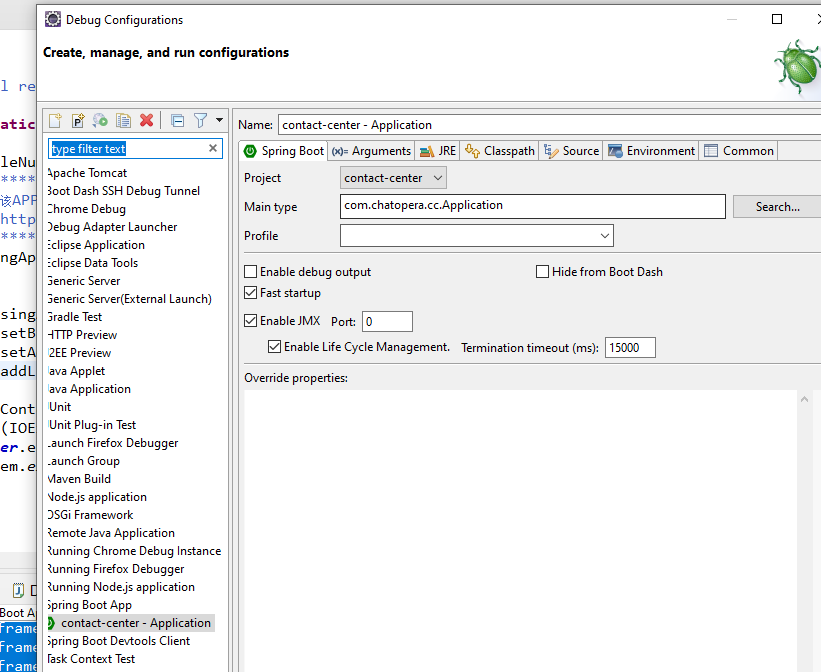821x672 pixels.
Task: Select Eclipse Application item
Action: [96, 245]
